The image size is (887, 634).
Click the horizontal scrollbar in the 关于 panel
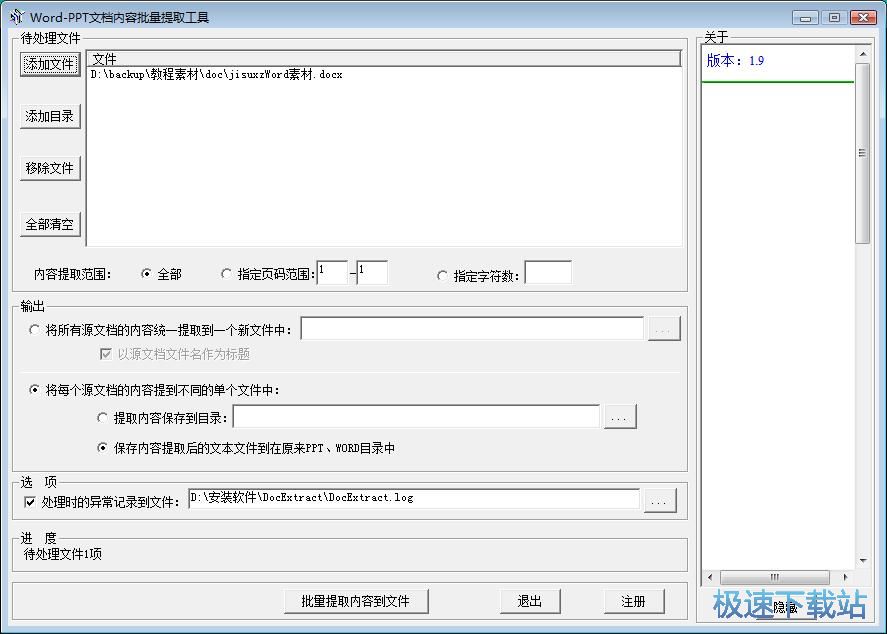coord(774,577)
